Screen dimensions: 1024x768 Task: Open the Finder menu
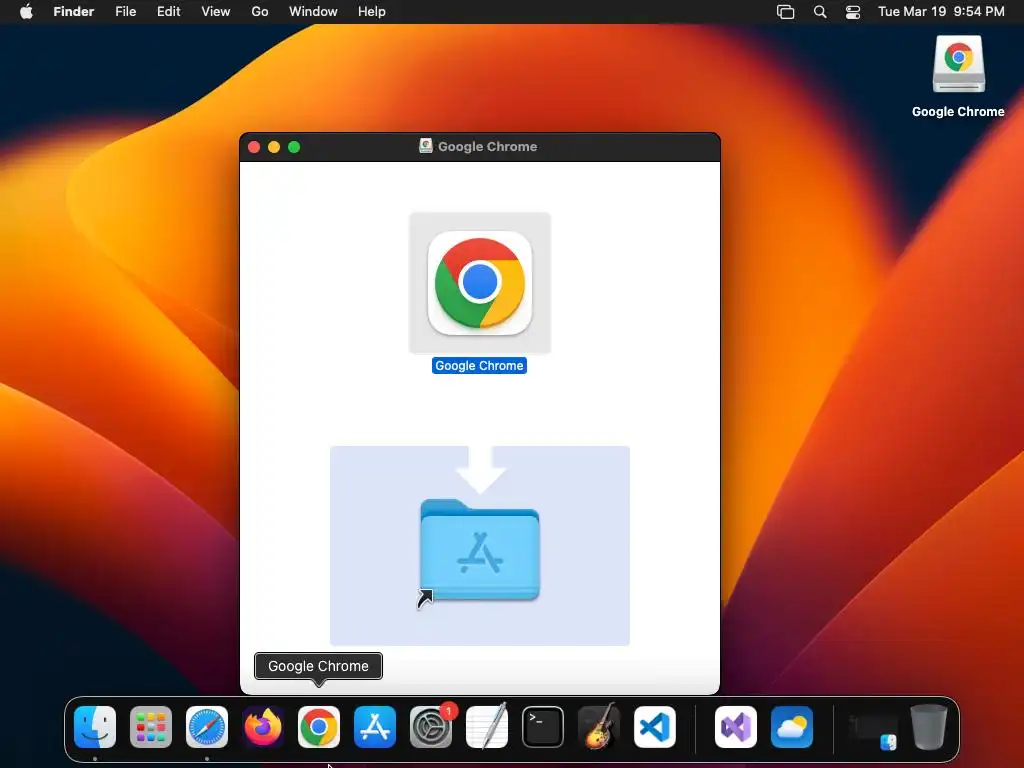(x=74, y=12)
